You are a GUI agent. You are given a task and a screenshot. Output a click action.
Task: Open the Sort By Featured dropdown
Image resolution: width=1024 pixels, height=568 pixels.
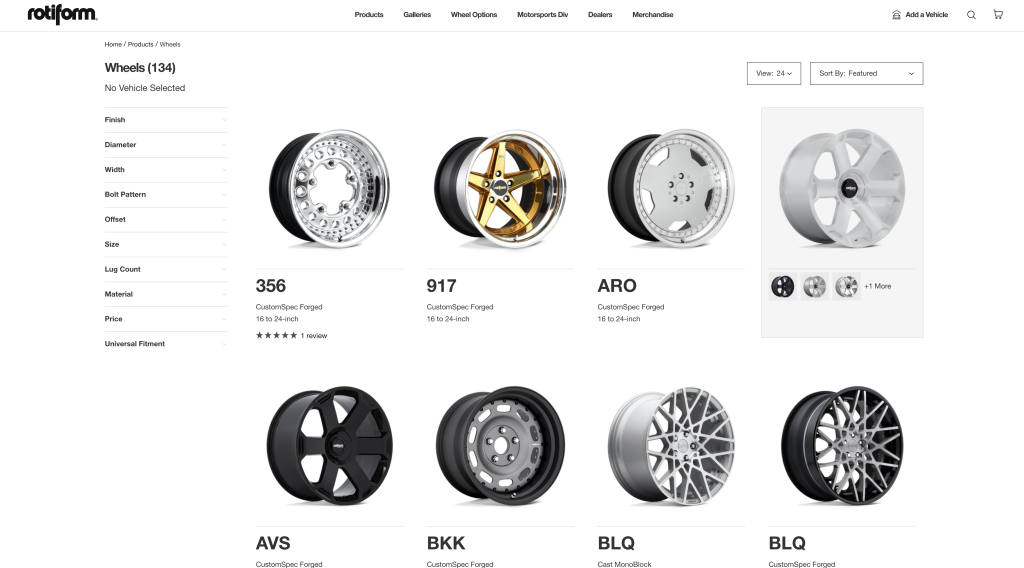(x=867, y=73)
